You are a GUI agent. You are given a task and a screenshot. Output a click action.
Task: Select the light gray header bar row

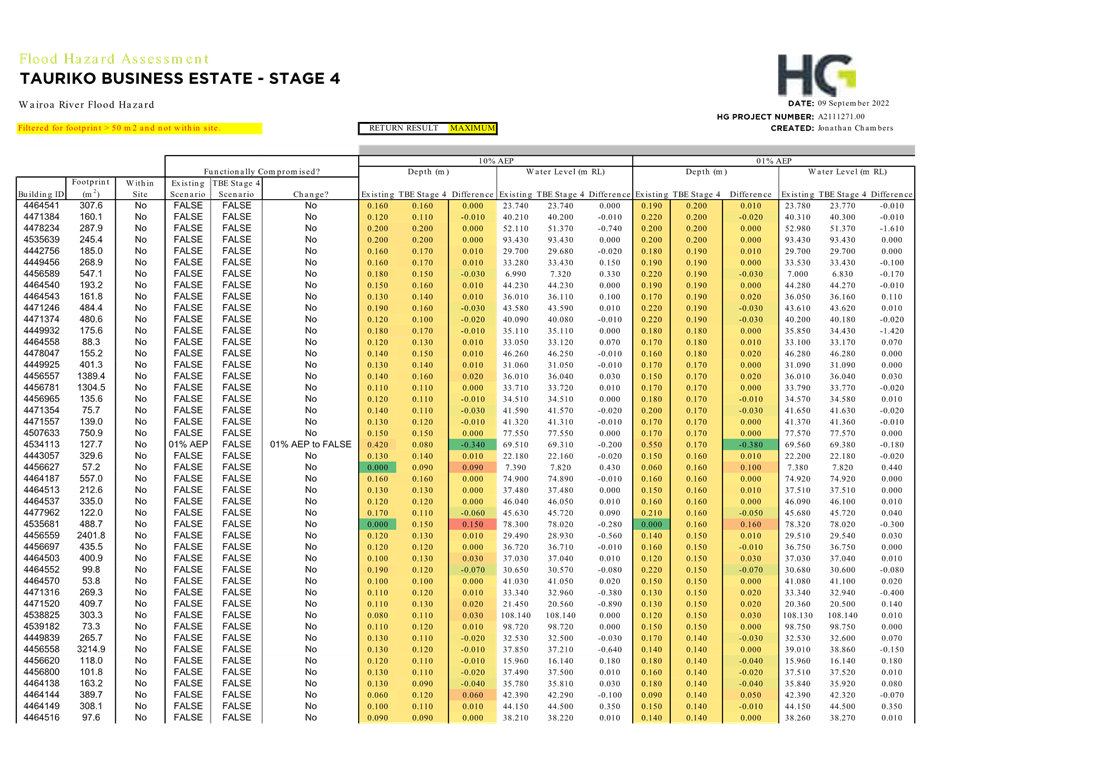[x=637, y=150]
